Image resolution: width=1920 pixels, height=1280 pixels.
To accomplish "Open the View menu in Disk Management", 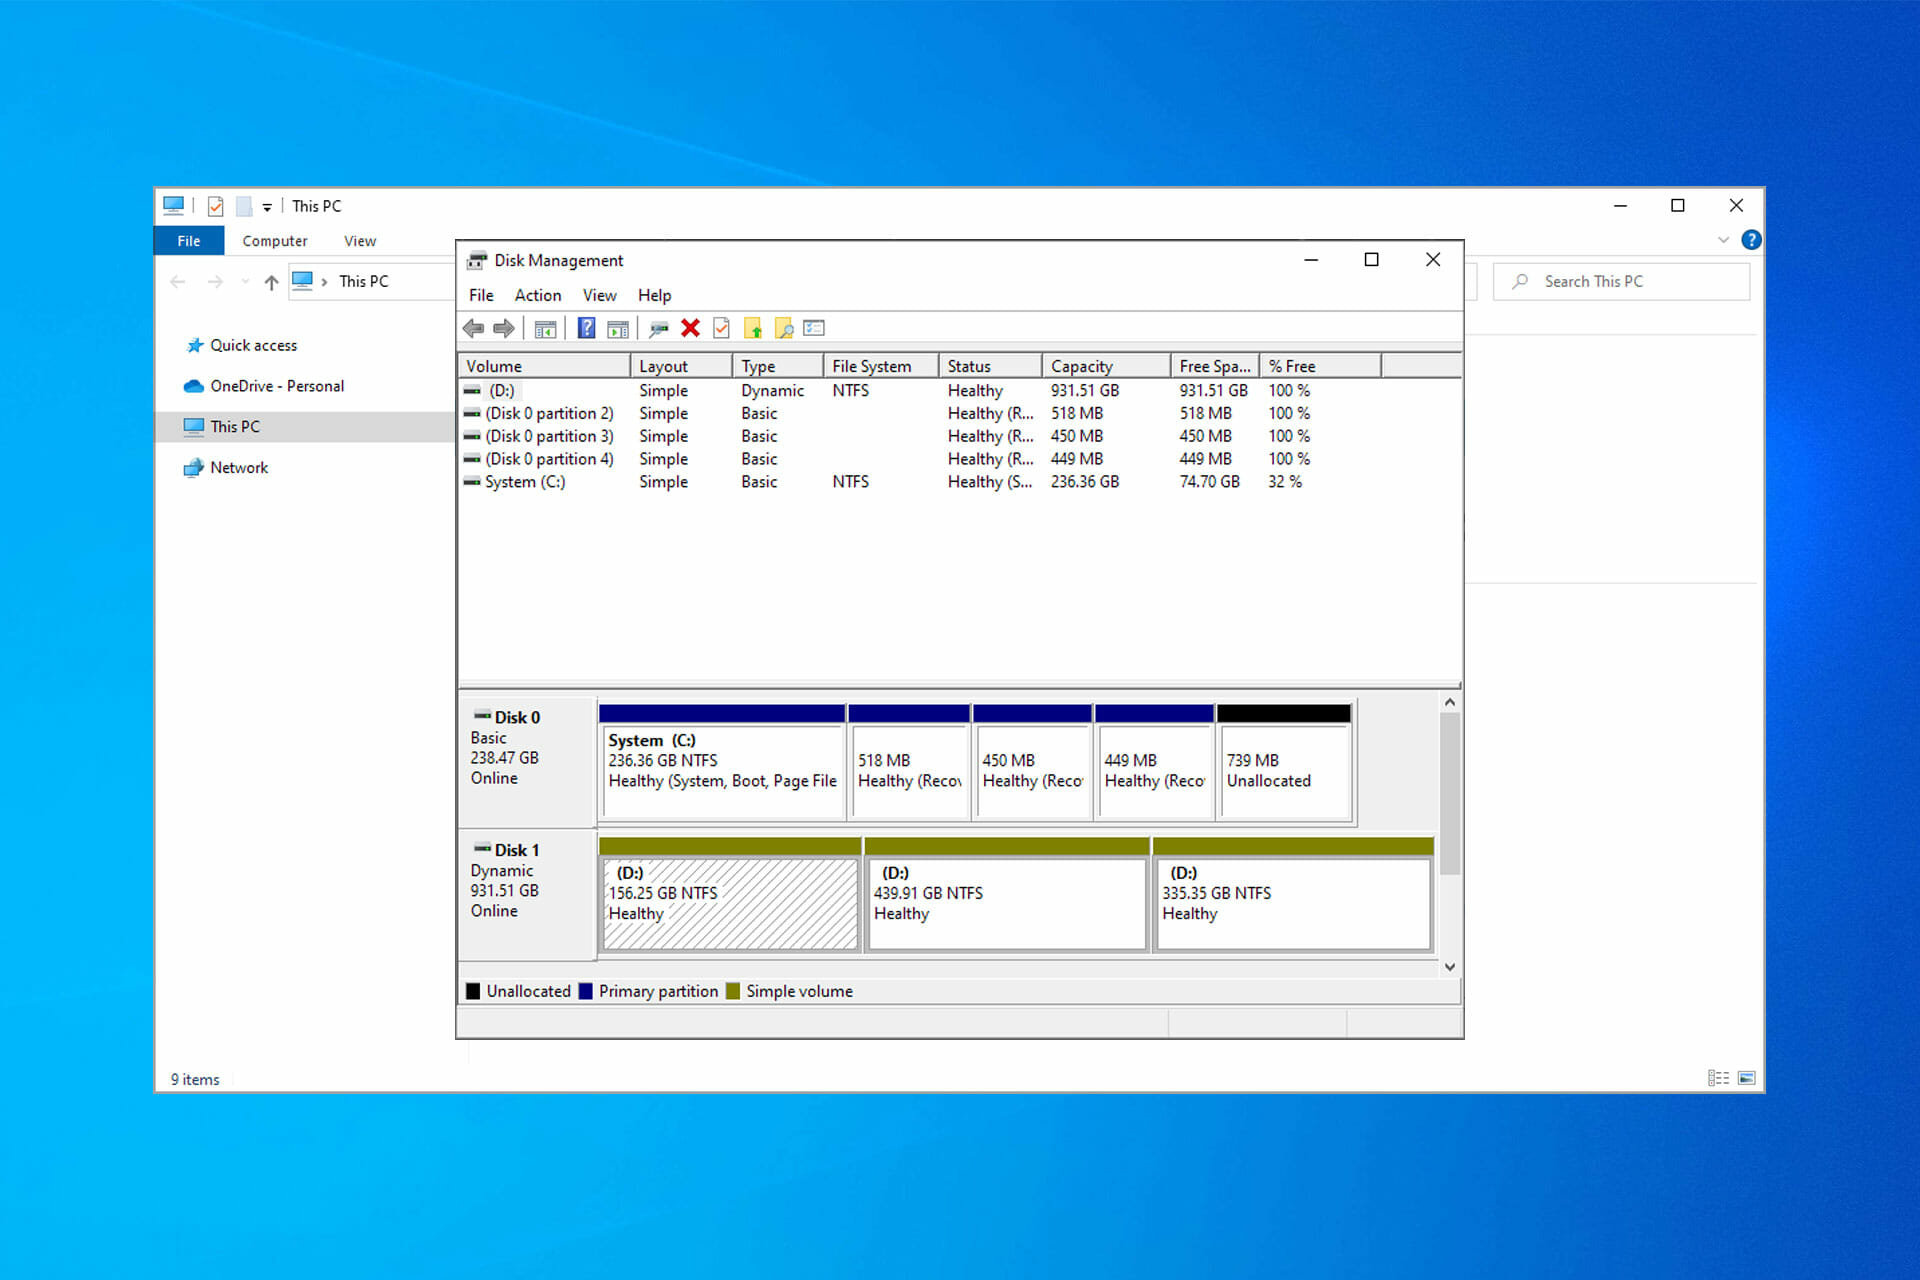I will 600,295.
